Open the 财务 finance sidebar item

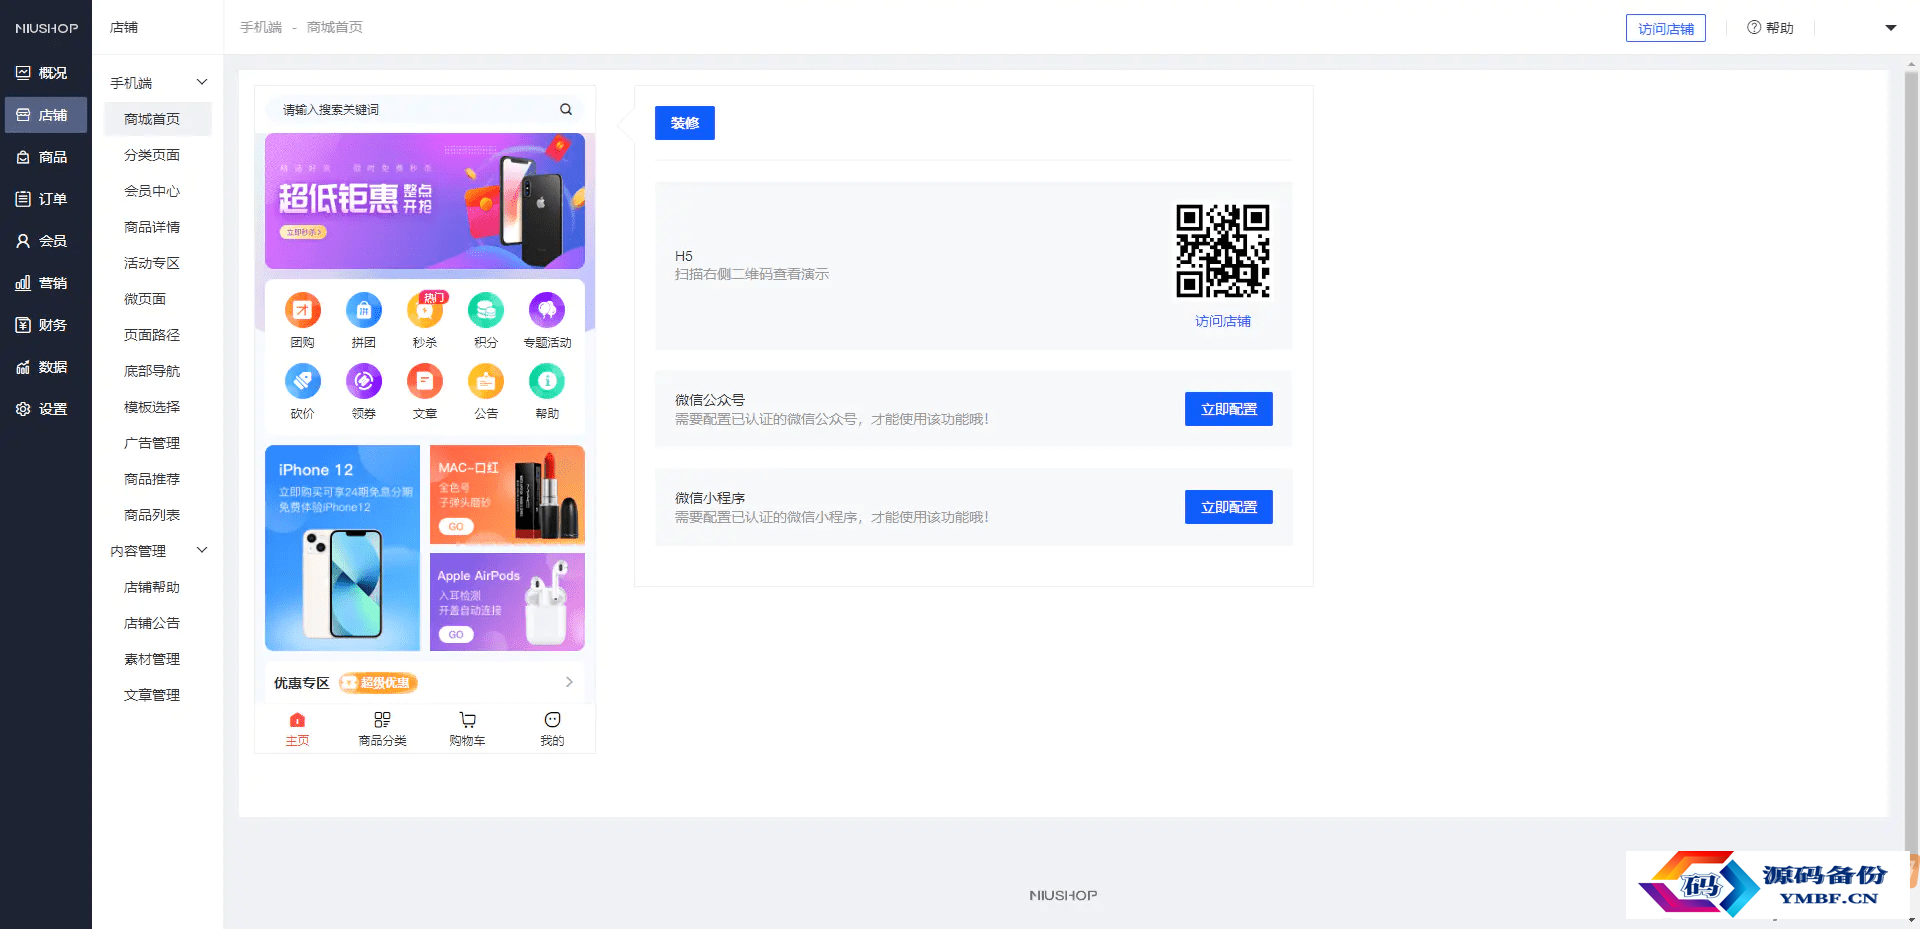point(45,325)
